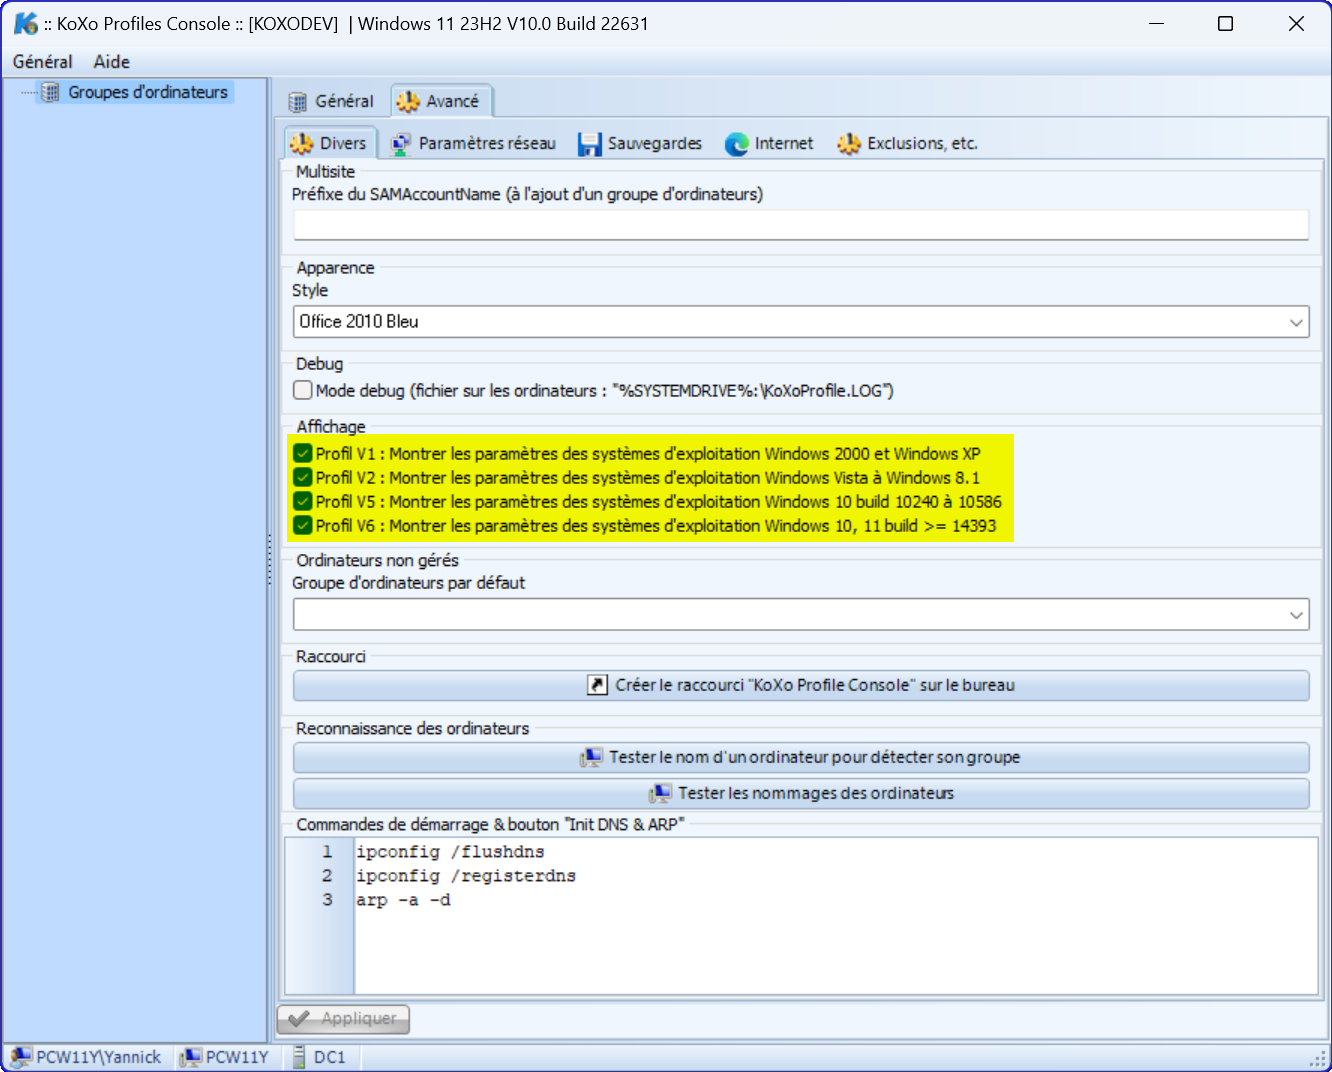This screenshot has height=1072, width=1332.
Task: Click the Divers tab gears icon
Action: tap(302, 143)
